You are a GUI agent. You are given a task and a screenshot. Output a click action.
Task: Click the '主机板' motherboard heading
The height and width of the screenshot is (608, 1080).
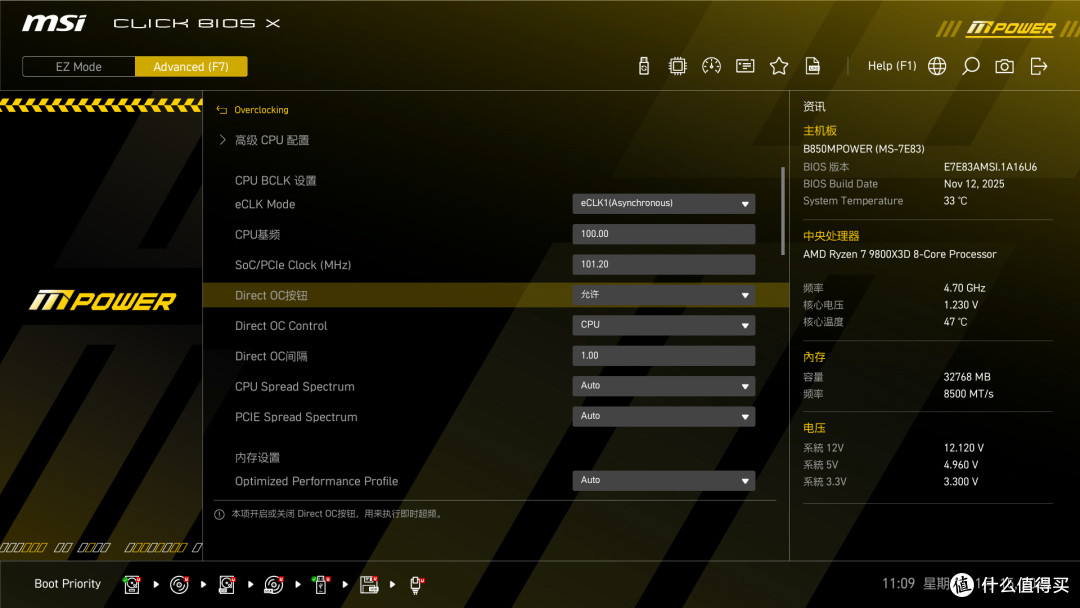[820, 131]
